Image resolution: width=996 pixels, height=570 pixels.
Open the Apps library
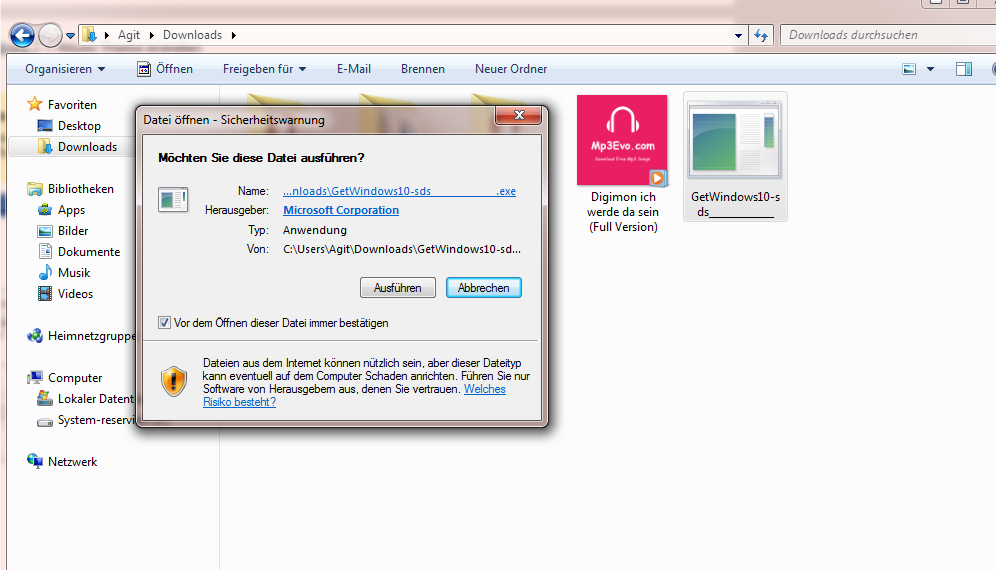71,210
